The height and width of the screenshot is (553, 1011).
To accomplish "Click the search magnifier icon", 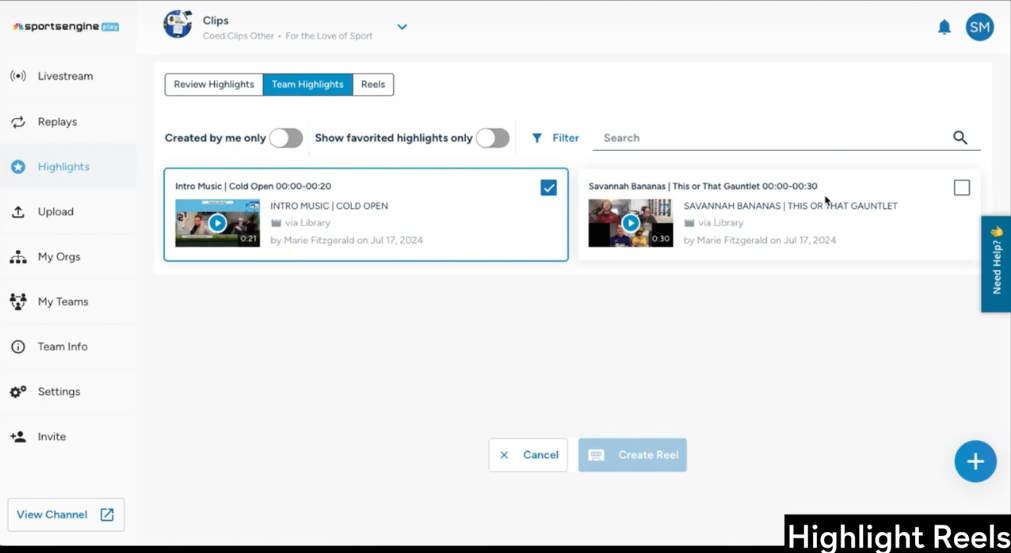I will (x=960, y=138).
